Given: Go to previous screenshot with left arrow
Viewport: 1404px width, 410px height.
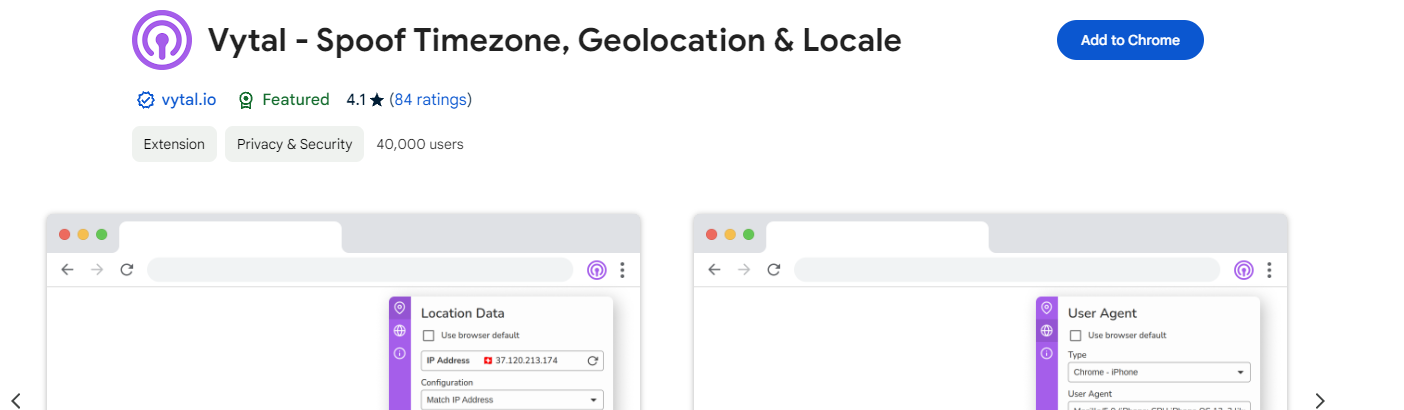Looking at the screenshot, I should click(16, 400).
